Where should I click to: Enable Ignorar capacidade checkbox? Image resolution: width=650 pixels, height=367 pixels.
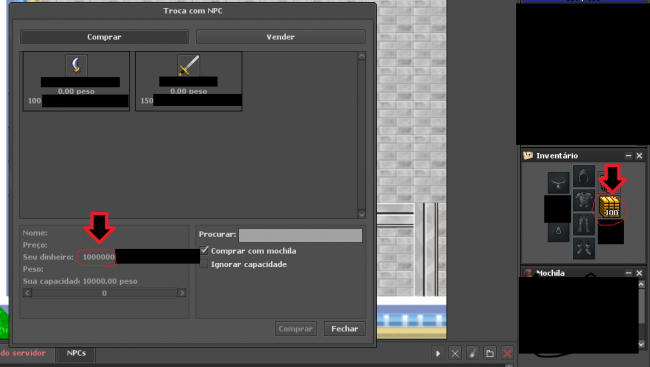204,264
